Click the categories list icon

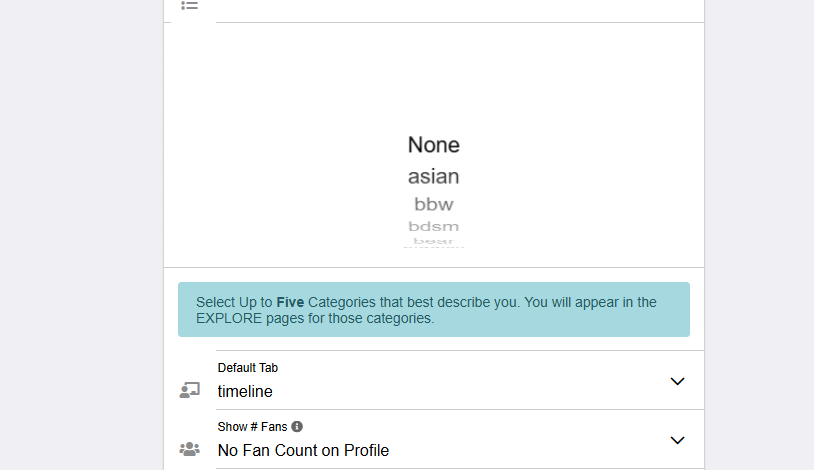[190, 5]
